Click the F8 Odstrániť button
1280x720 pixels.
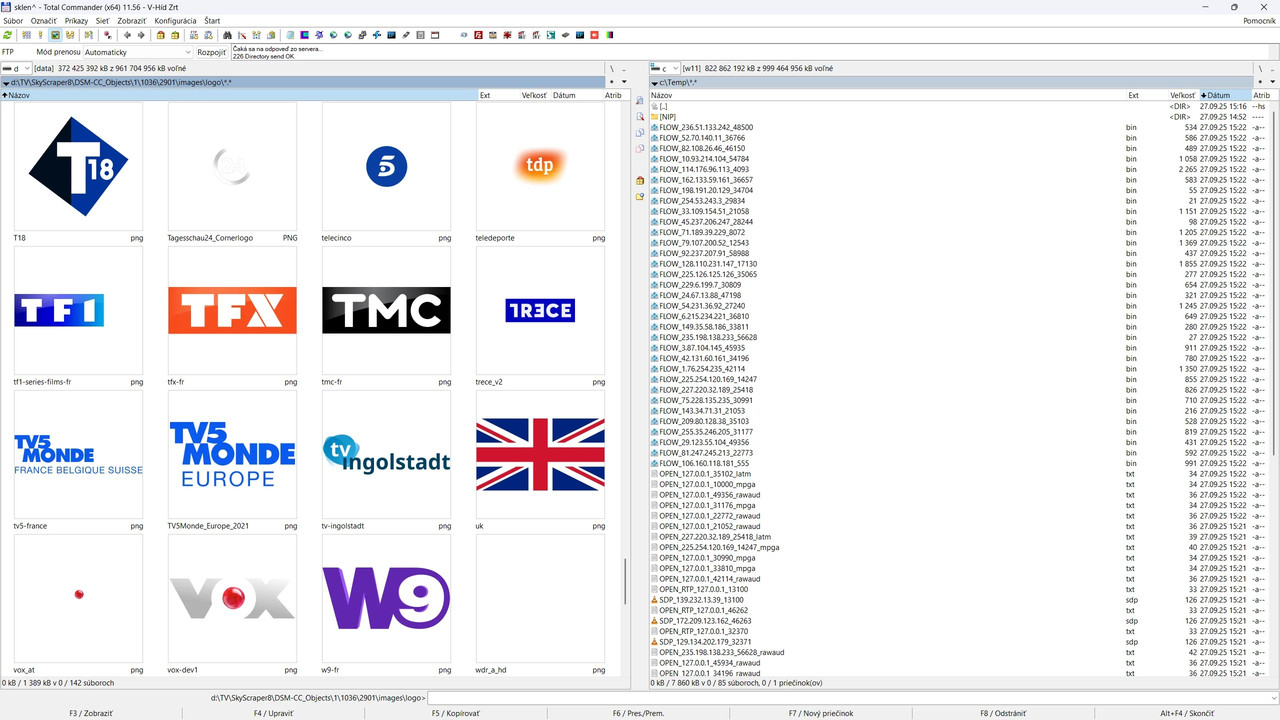coord(1003,713)
